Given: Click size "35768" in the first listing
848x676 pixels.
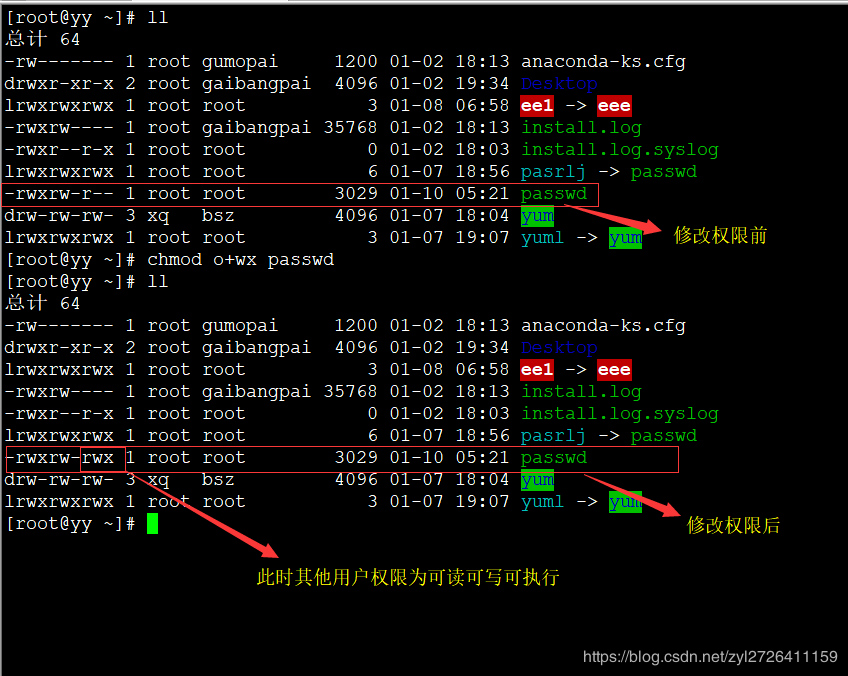Looking at the screenshot, I should point(350,128).
